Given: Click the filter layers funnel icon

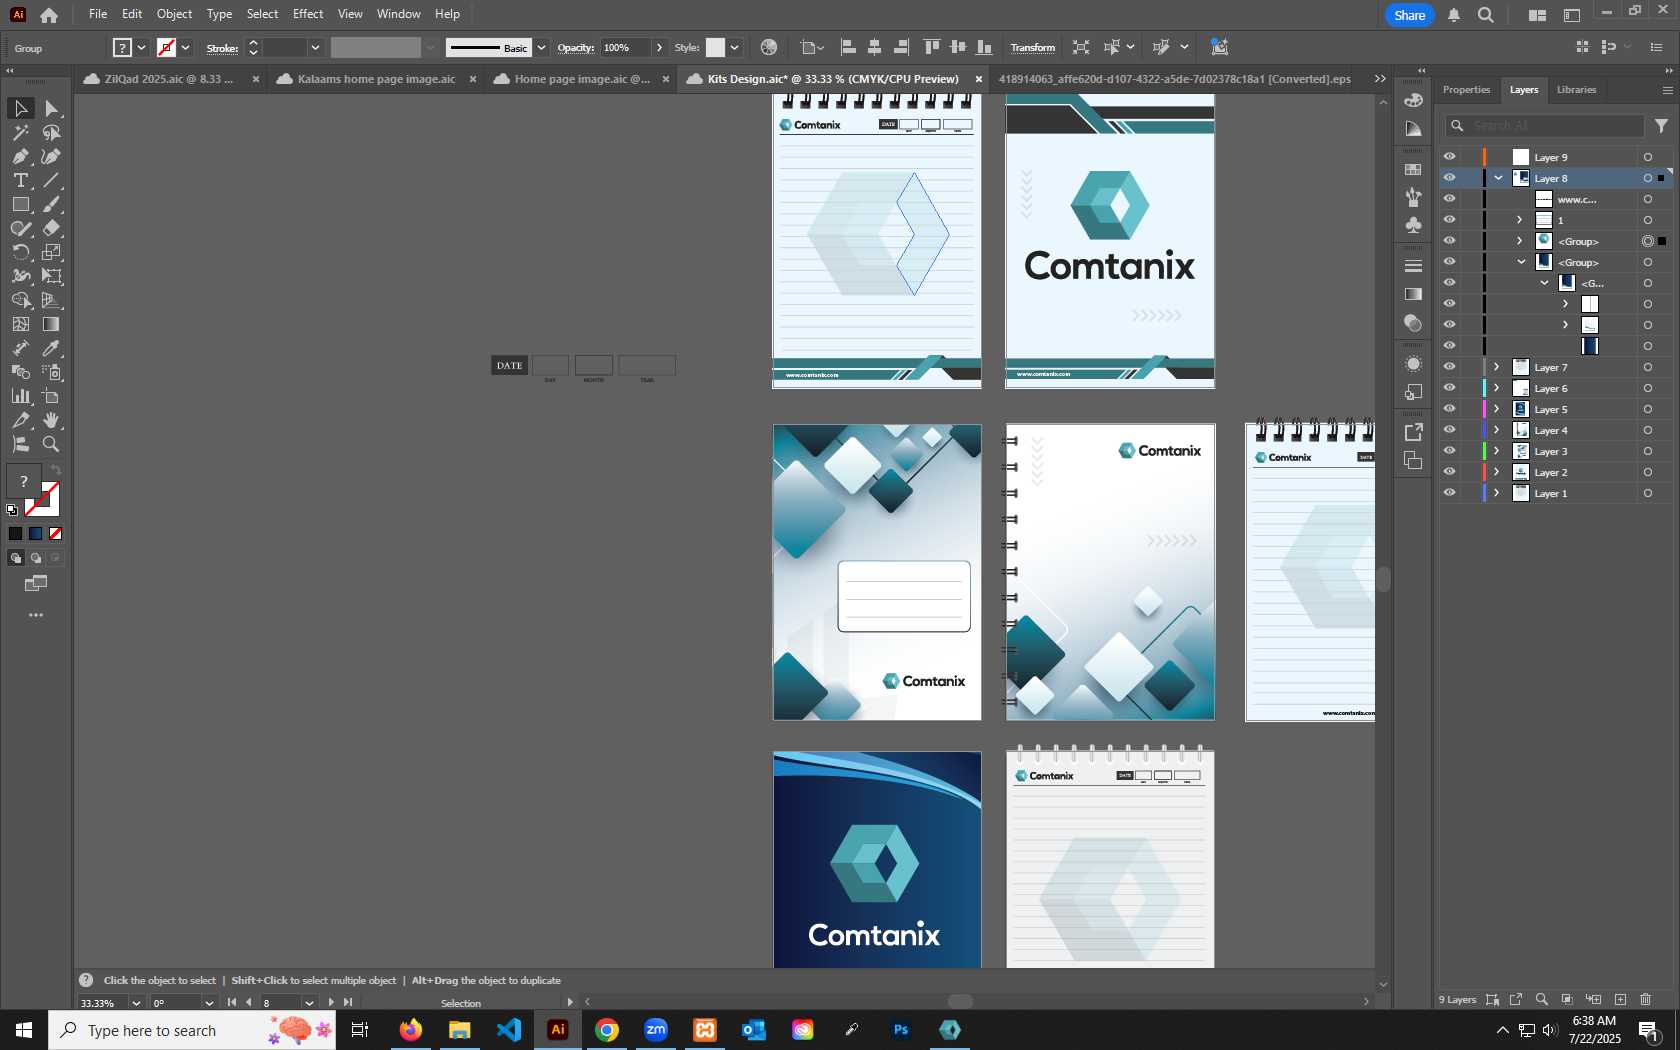Looking at the screenshot, I should coord(1661,126).
